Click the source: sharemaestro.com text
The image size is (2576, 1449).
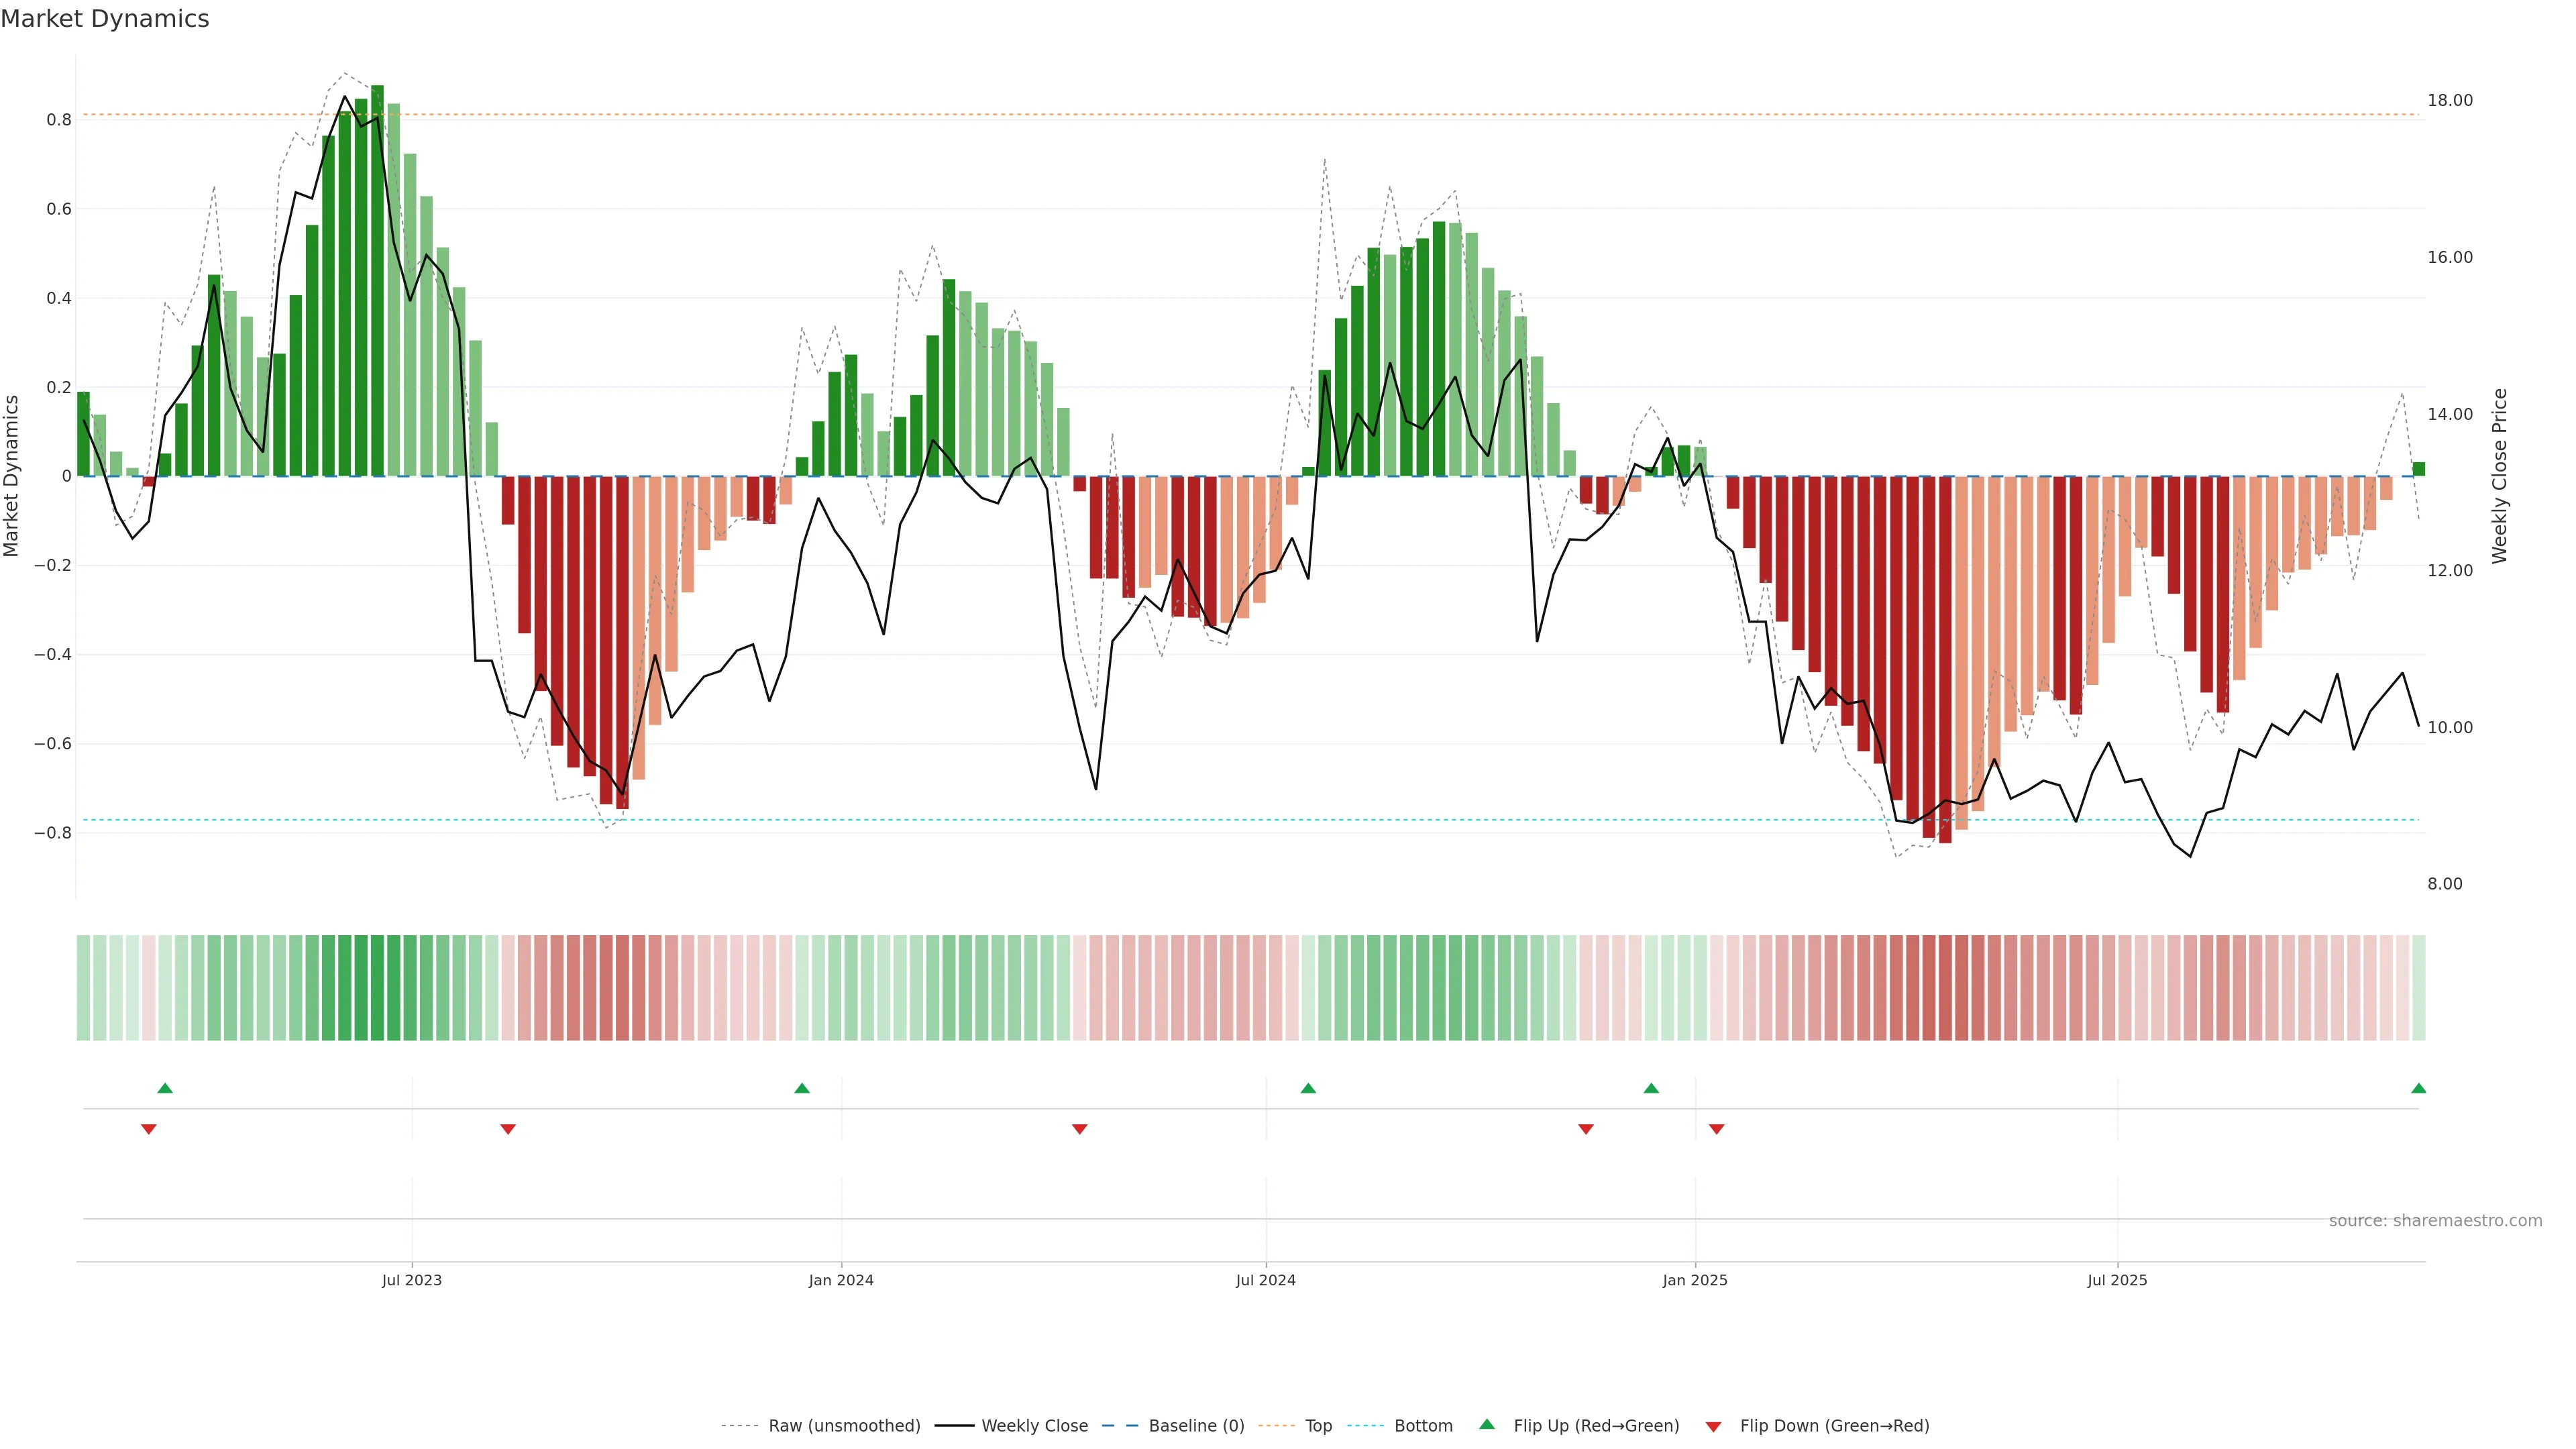(2435, 1221)
